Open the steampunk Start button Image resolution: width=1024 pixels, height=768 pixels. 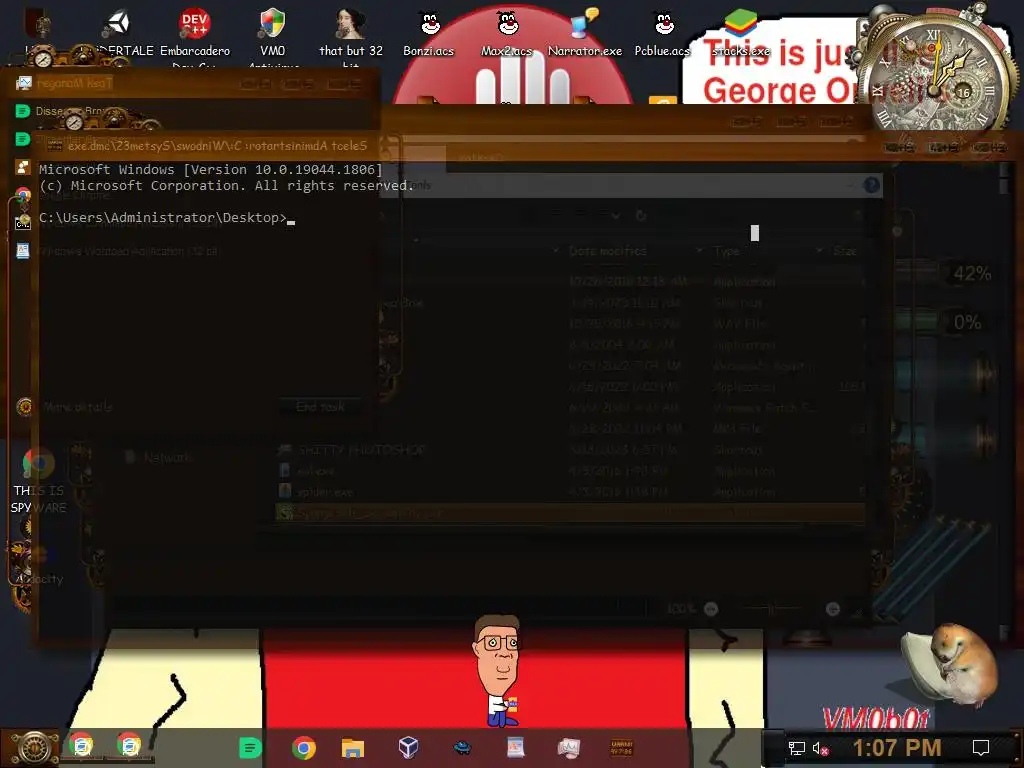click(33, 748)
